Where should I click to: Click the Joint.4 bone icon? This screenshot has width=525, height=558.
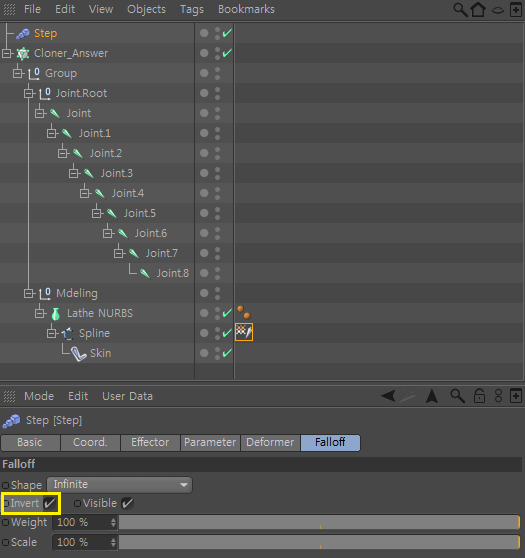(x=100, y=193)
